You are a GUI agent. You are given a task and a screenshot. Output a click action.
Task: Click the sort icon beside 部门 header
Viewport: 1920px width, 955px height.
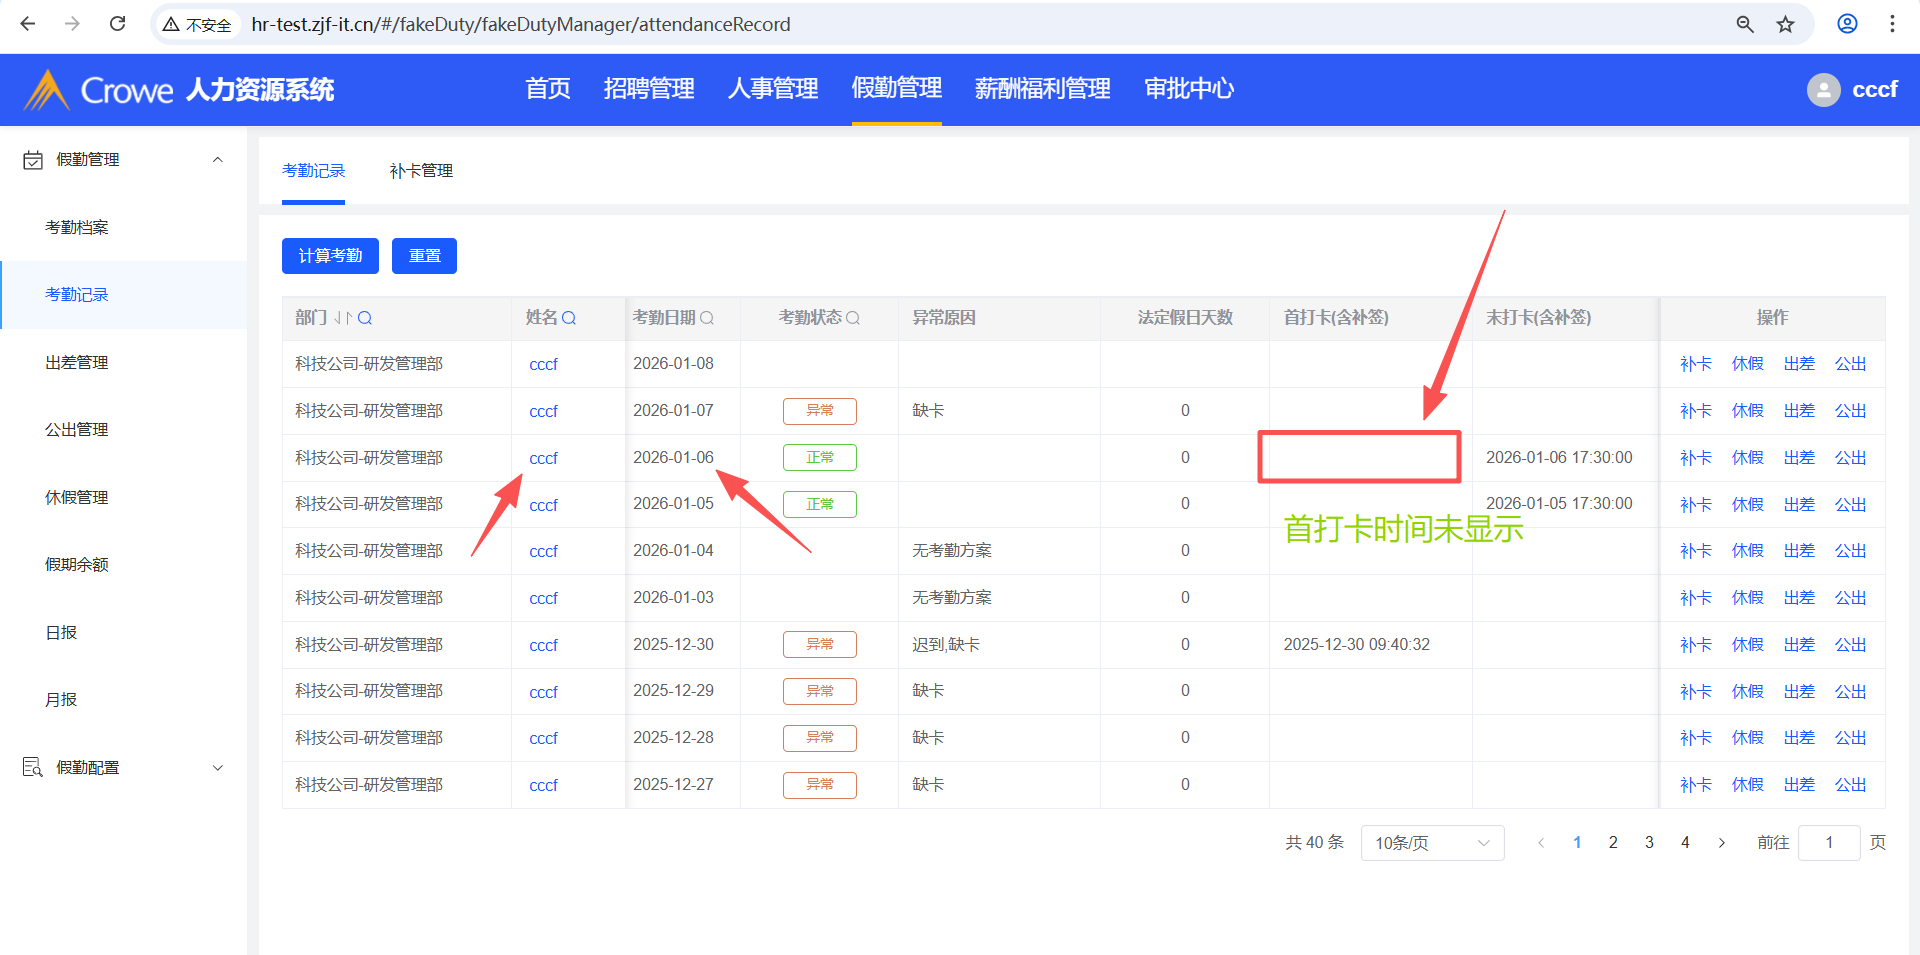343,318
